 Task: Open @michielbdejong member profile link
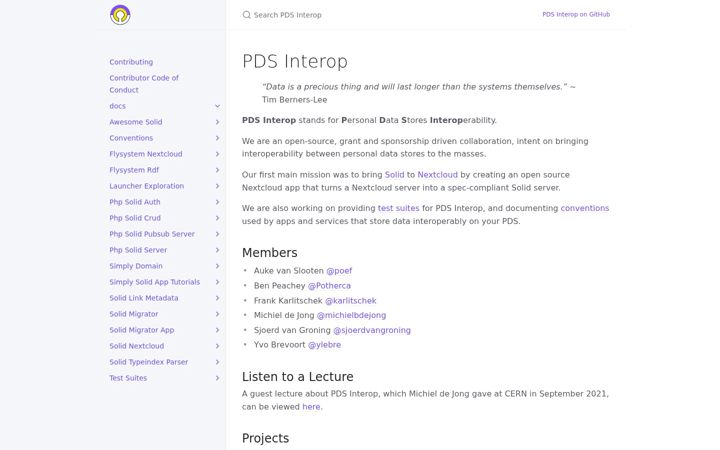point(351,315)
